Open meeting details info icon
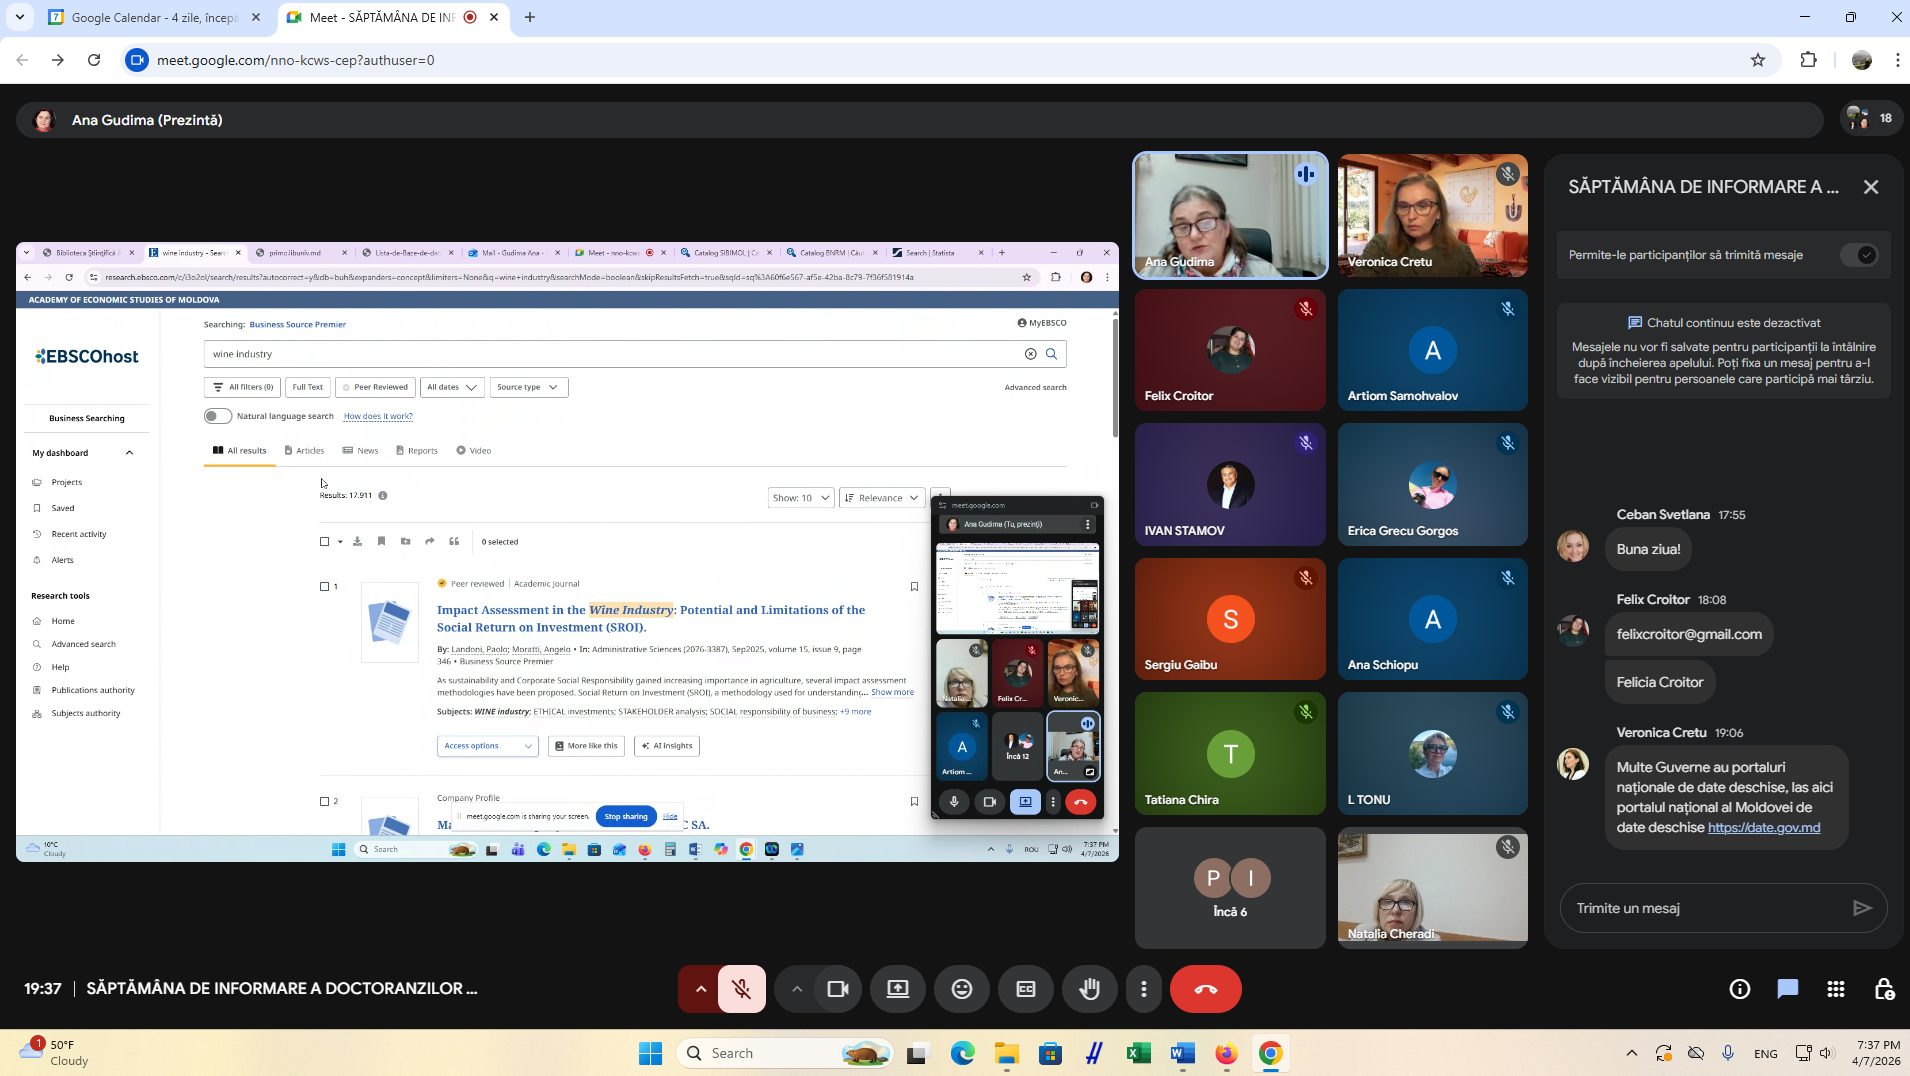This screenshot has height=1076, width=1910. 1739,989
